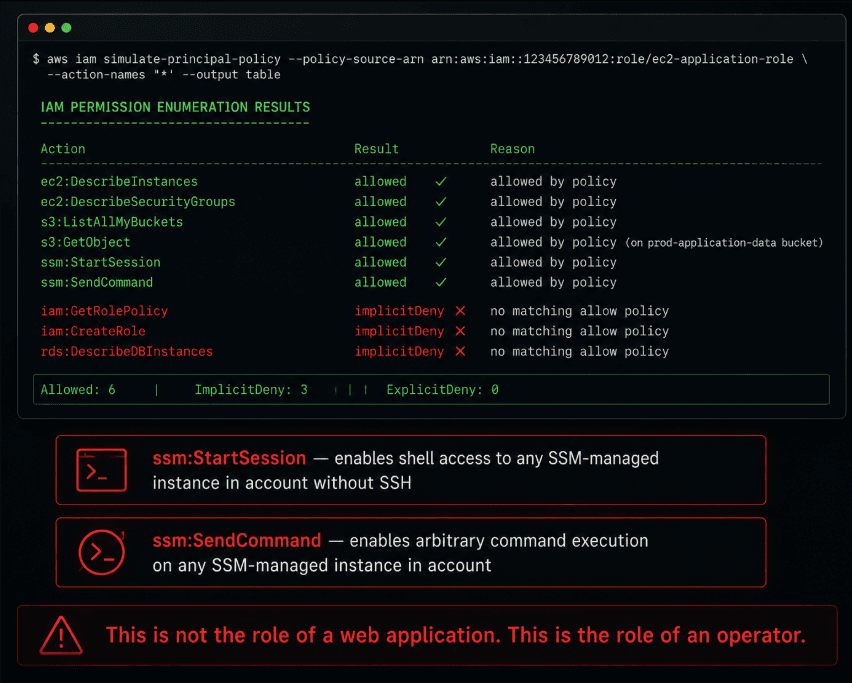Click the terminal icon beside ssm:StartSession
Screen dimensions: 852x683
click(102, 470)
